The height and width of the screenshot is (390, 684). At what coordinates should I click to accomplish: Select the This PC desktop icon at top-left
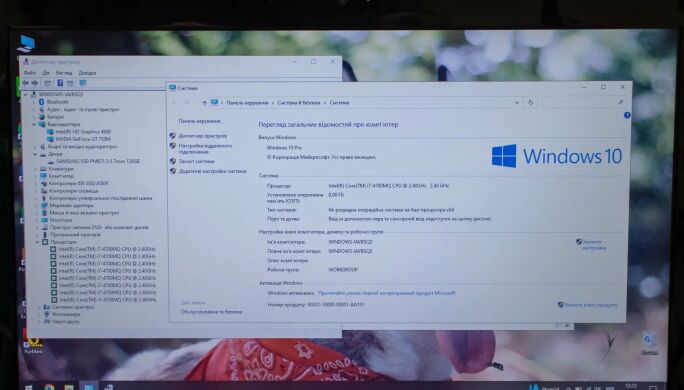[x=27, y=43]
